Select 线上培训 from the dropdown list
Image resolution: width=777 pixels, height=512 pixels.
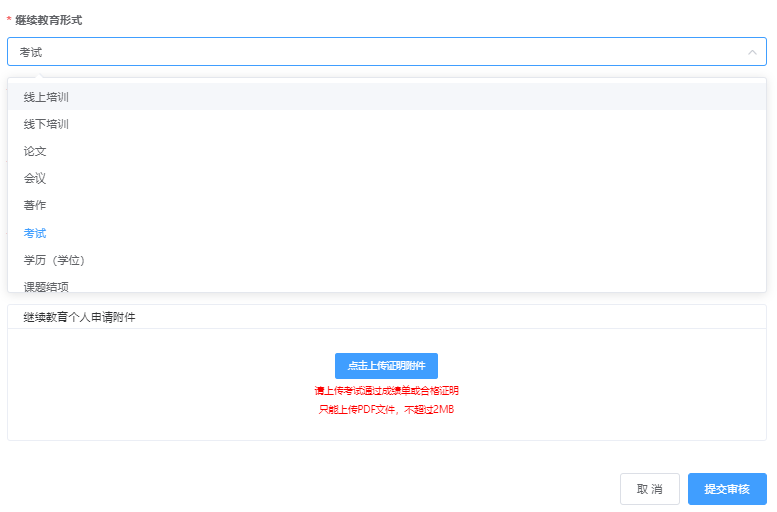pyautogui.click(x=46, y=97)
